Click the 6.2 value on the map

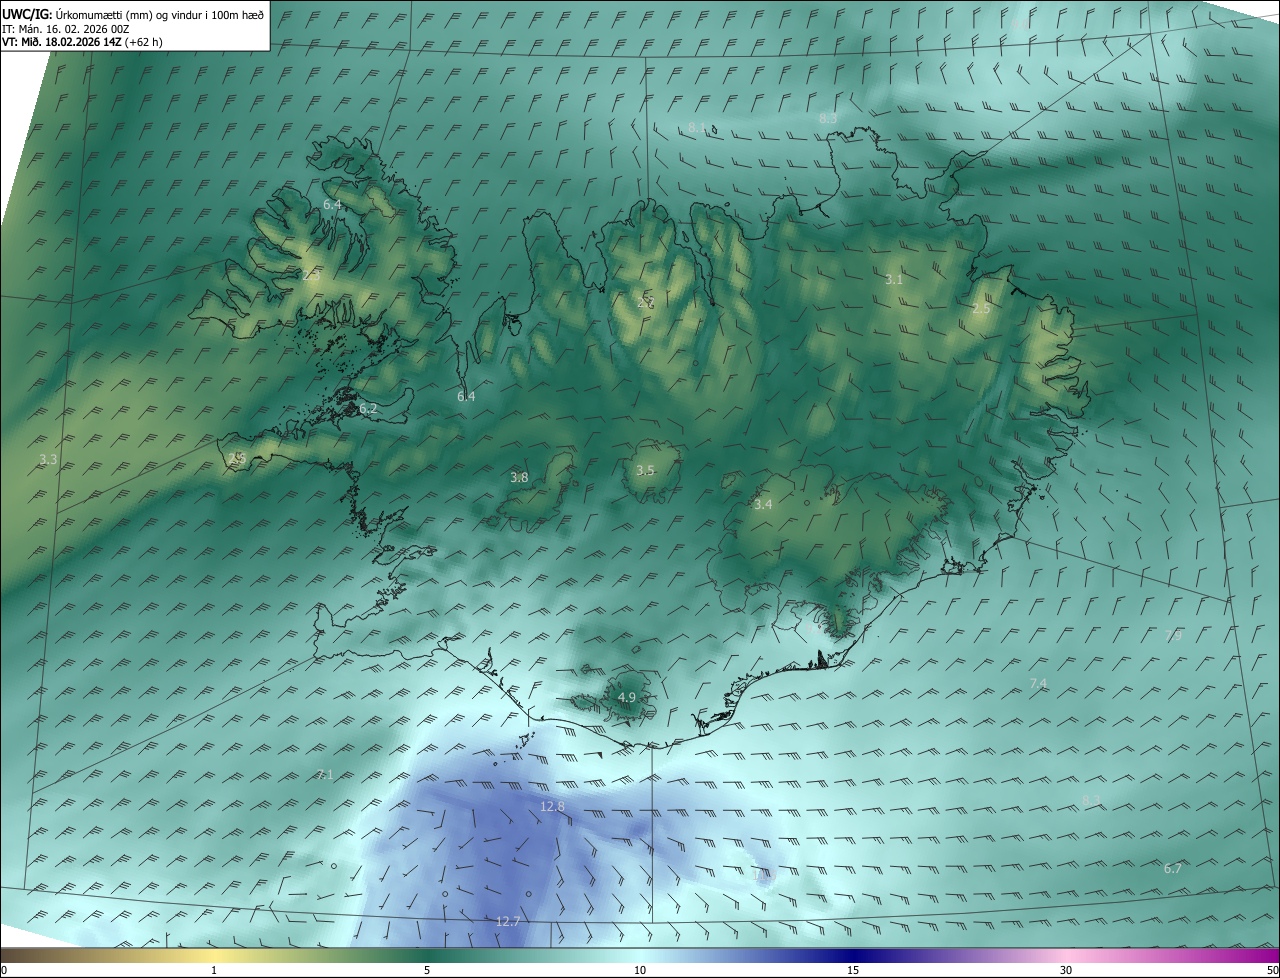click(x=368, y=409)
